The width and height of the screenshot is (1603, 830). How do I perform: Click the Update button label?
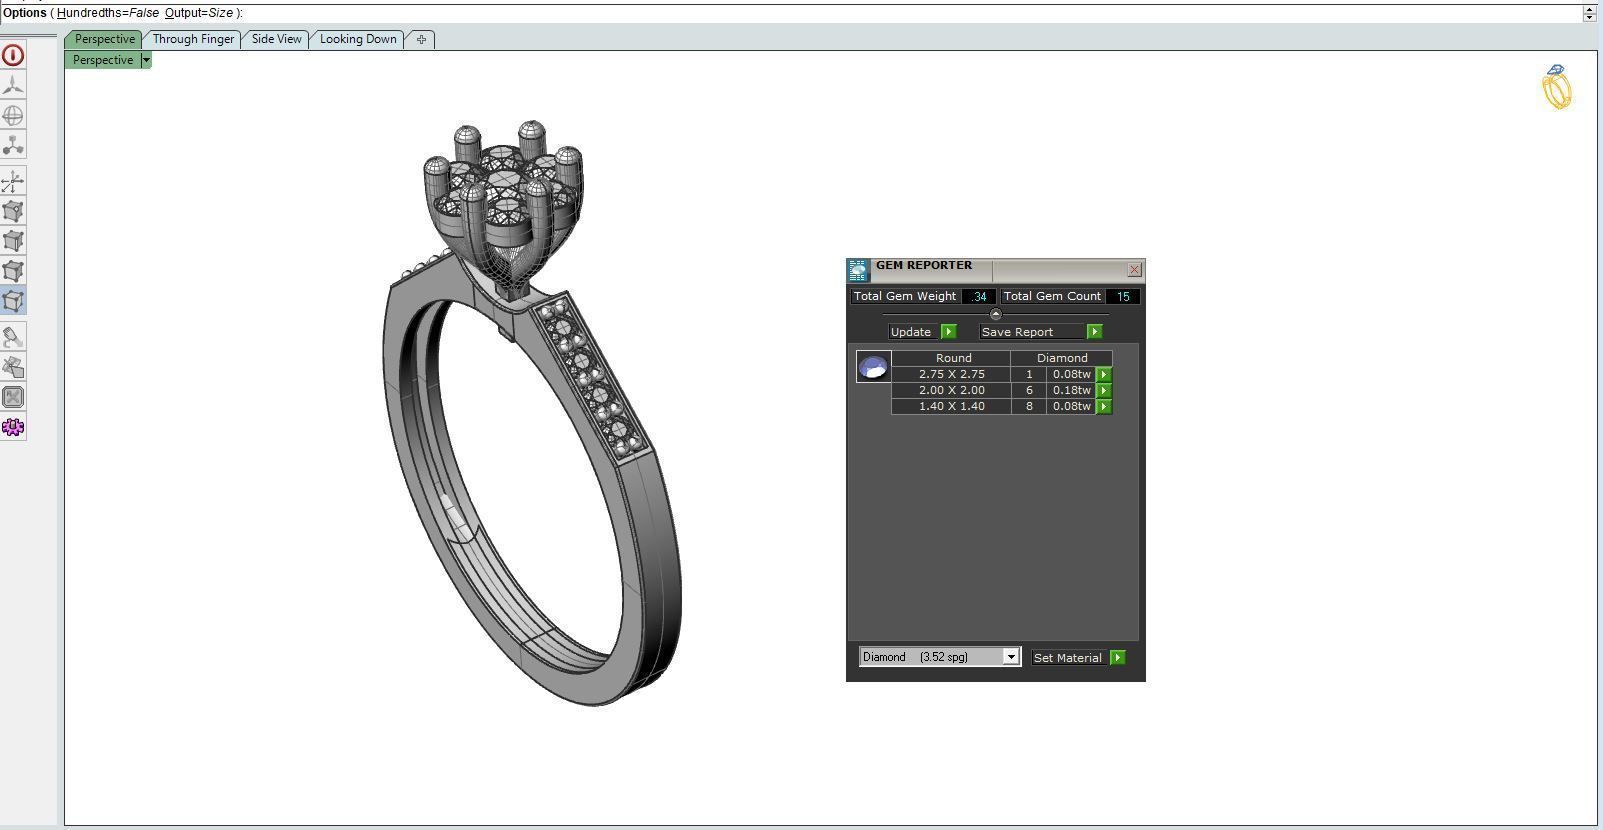[911, 332]
